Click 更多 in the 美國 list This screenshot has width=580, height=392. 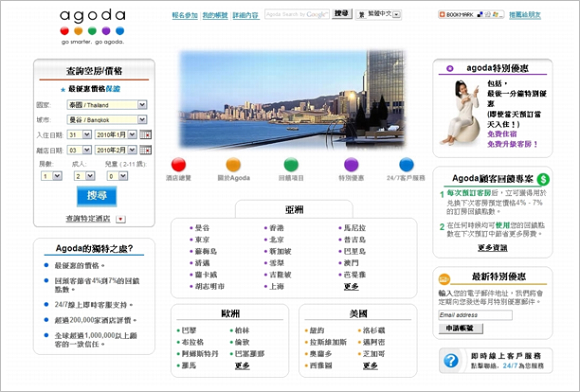pyautogui.click(x=370, y=365)
